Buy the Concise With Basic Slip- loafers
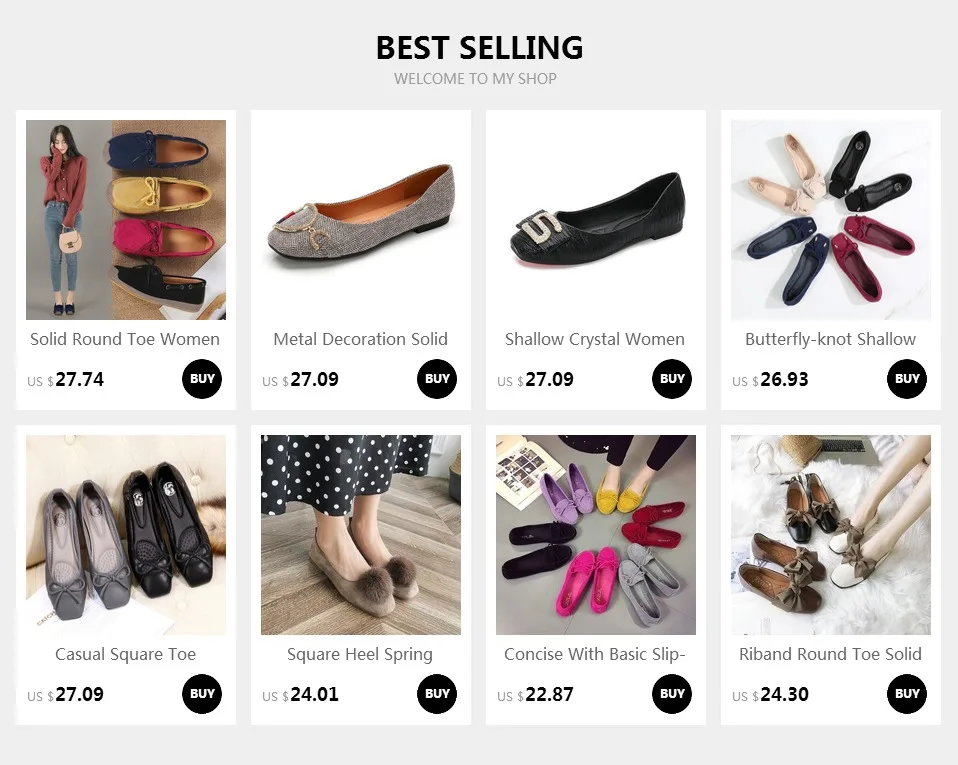Viewport: 958px width, 765px height. (x=672, y=694)
